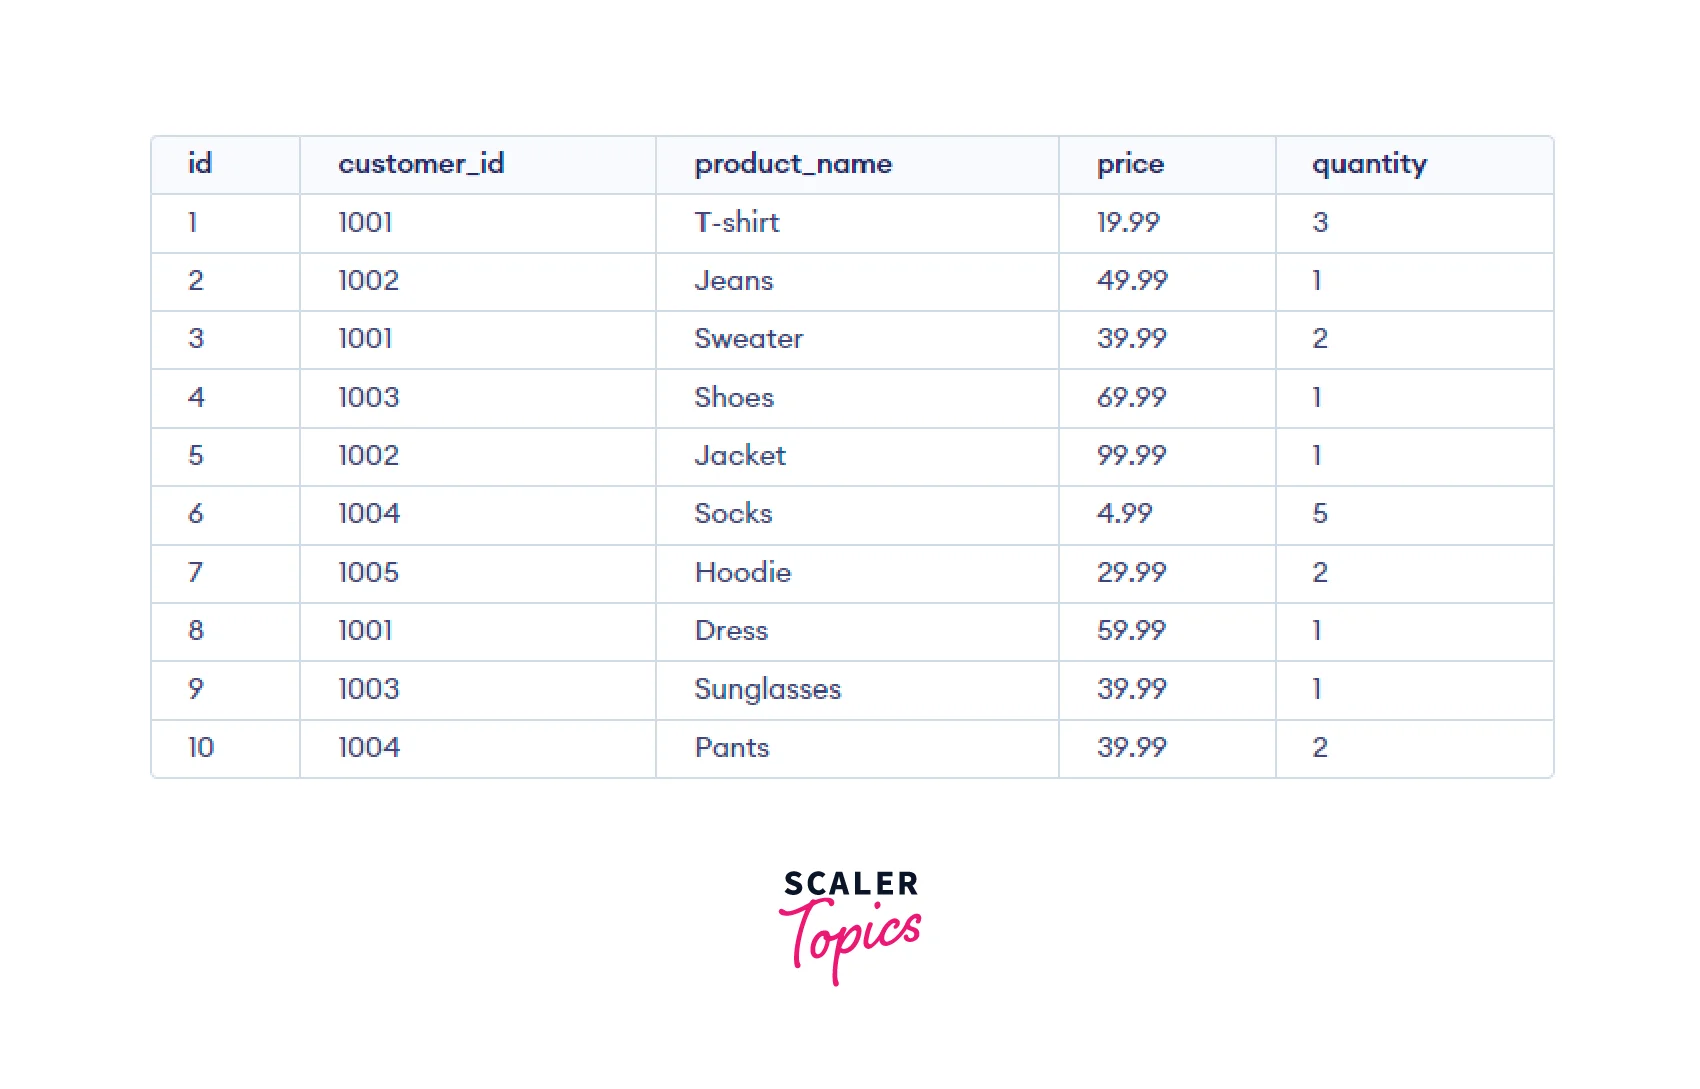Select the 69.99 price cell
The width and height of the screenshot is (1700, 1089).
[x=1131, y=398]
